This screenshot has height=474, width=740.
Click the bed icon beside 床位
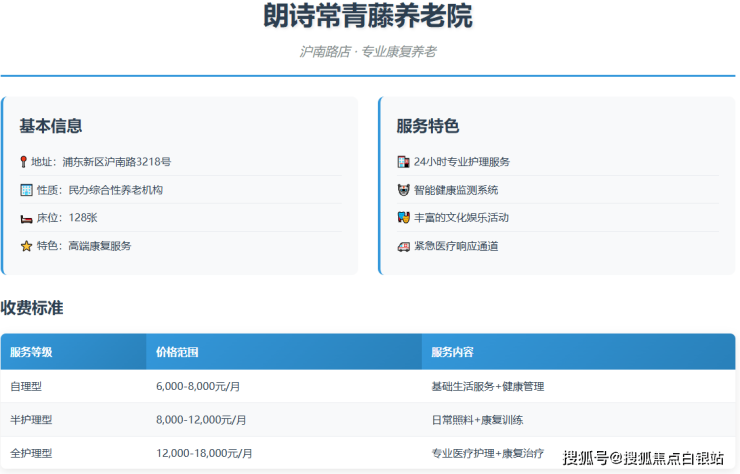26,218
